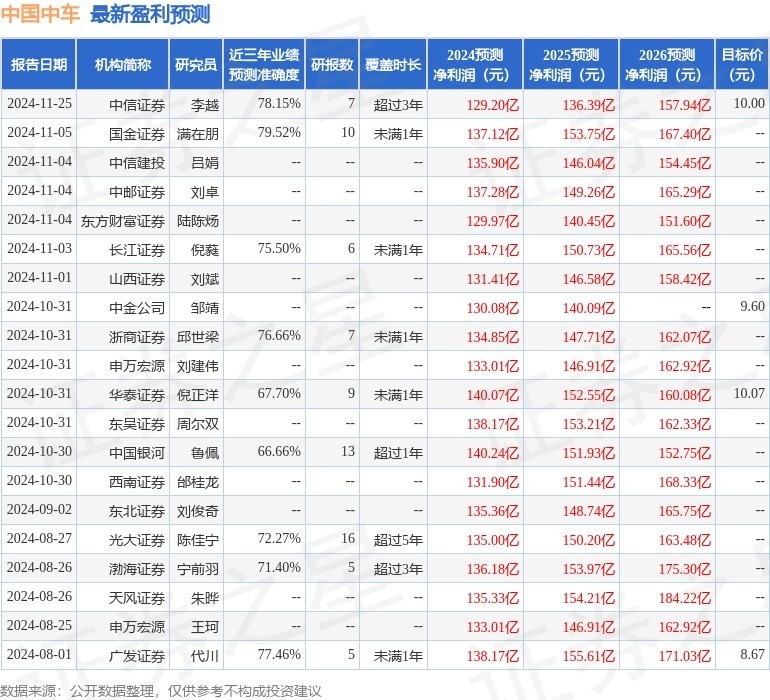Click target price 10.00
The image size is (770, 700).
pos(749,104)
